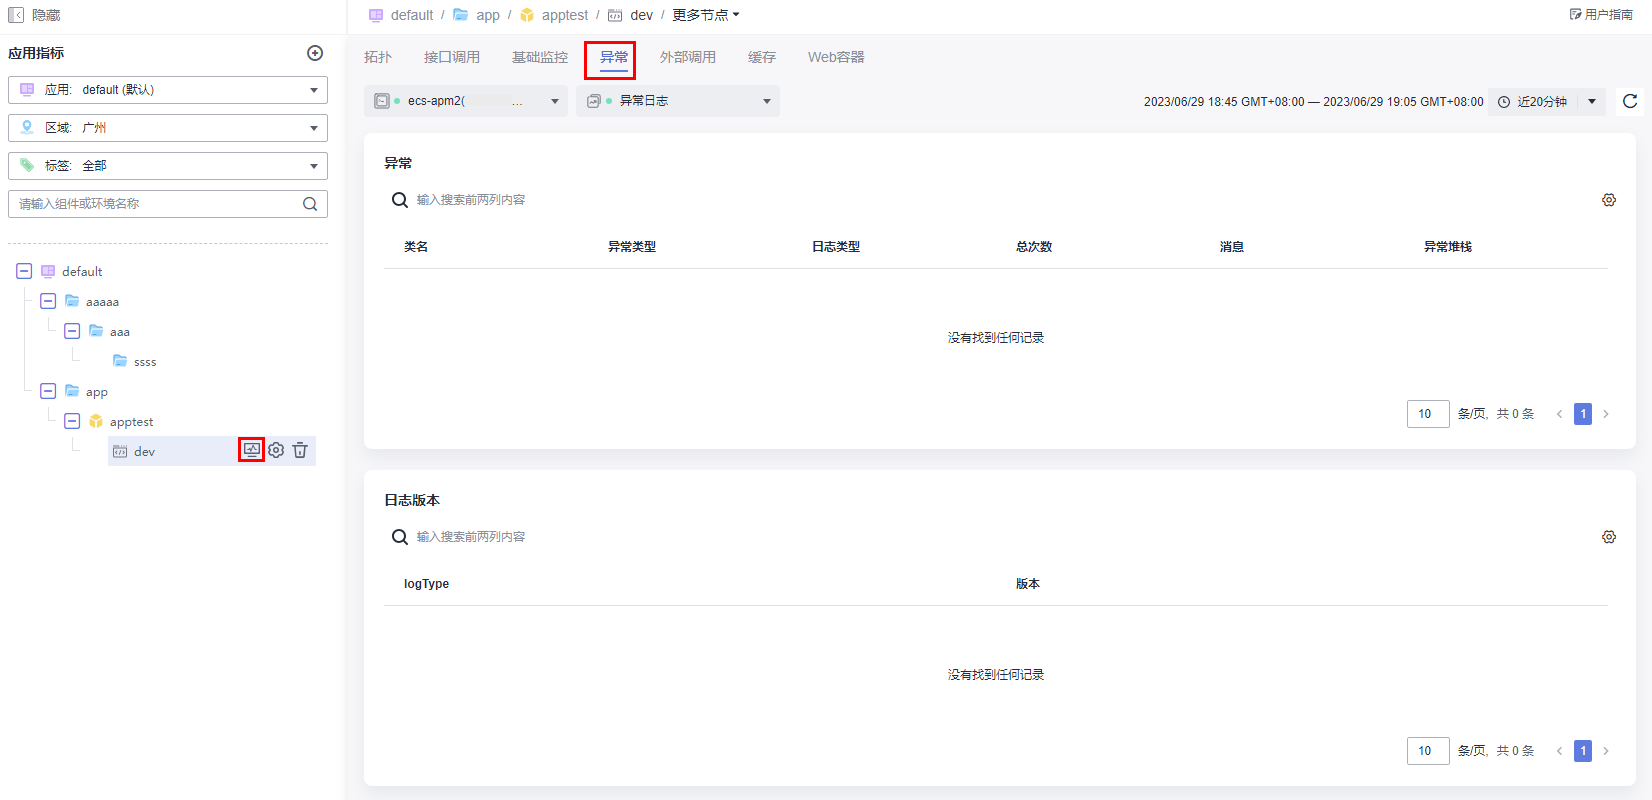Open the 用户指南 link
The image size is (1652, 800).
[x=1601, y=15]
